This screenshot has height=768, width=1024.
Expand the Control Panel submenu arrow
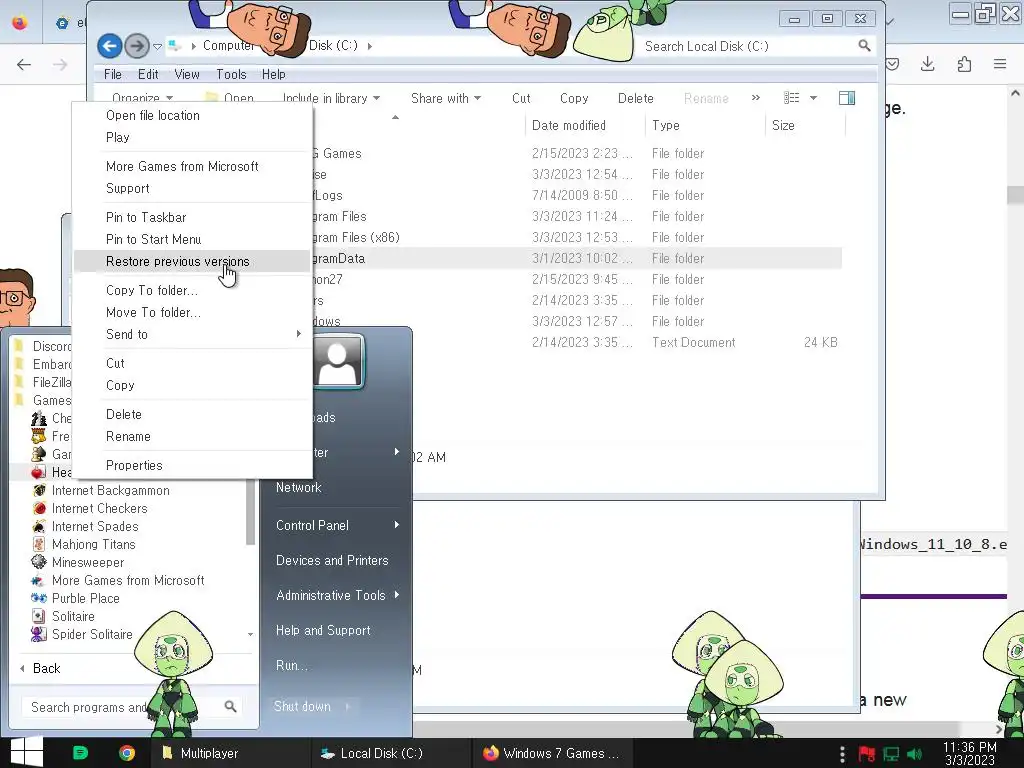[x=396, y=525]
